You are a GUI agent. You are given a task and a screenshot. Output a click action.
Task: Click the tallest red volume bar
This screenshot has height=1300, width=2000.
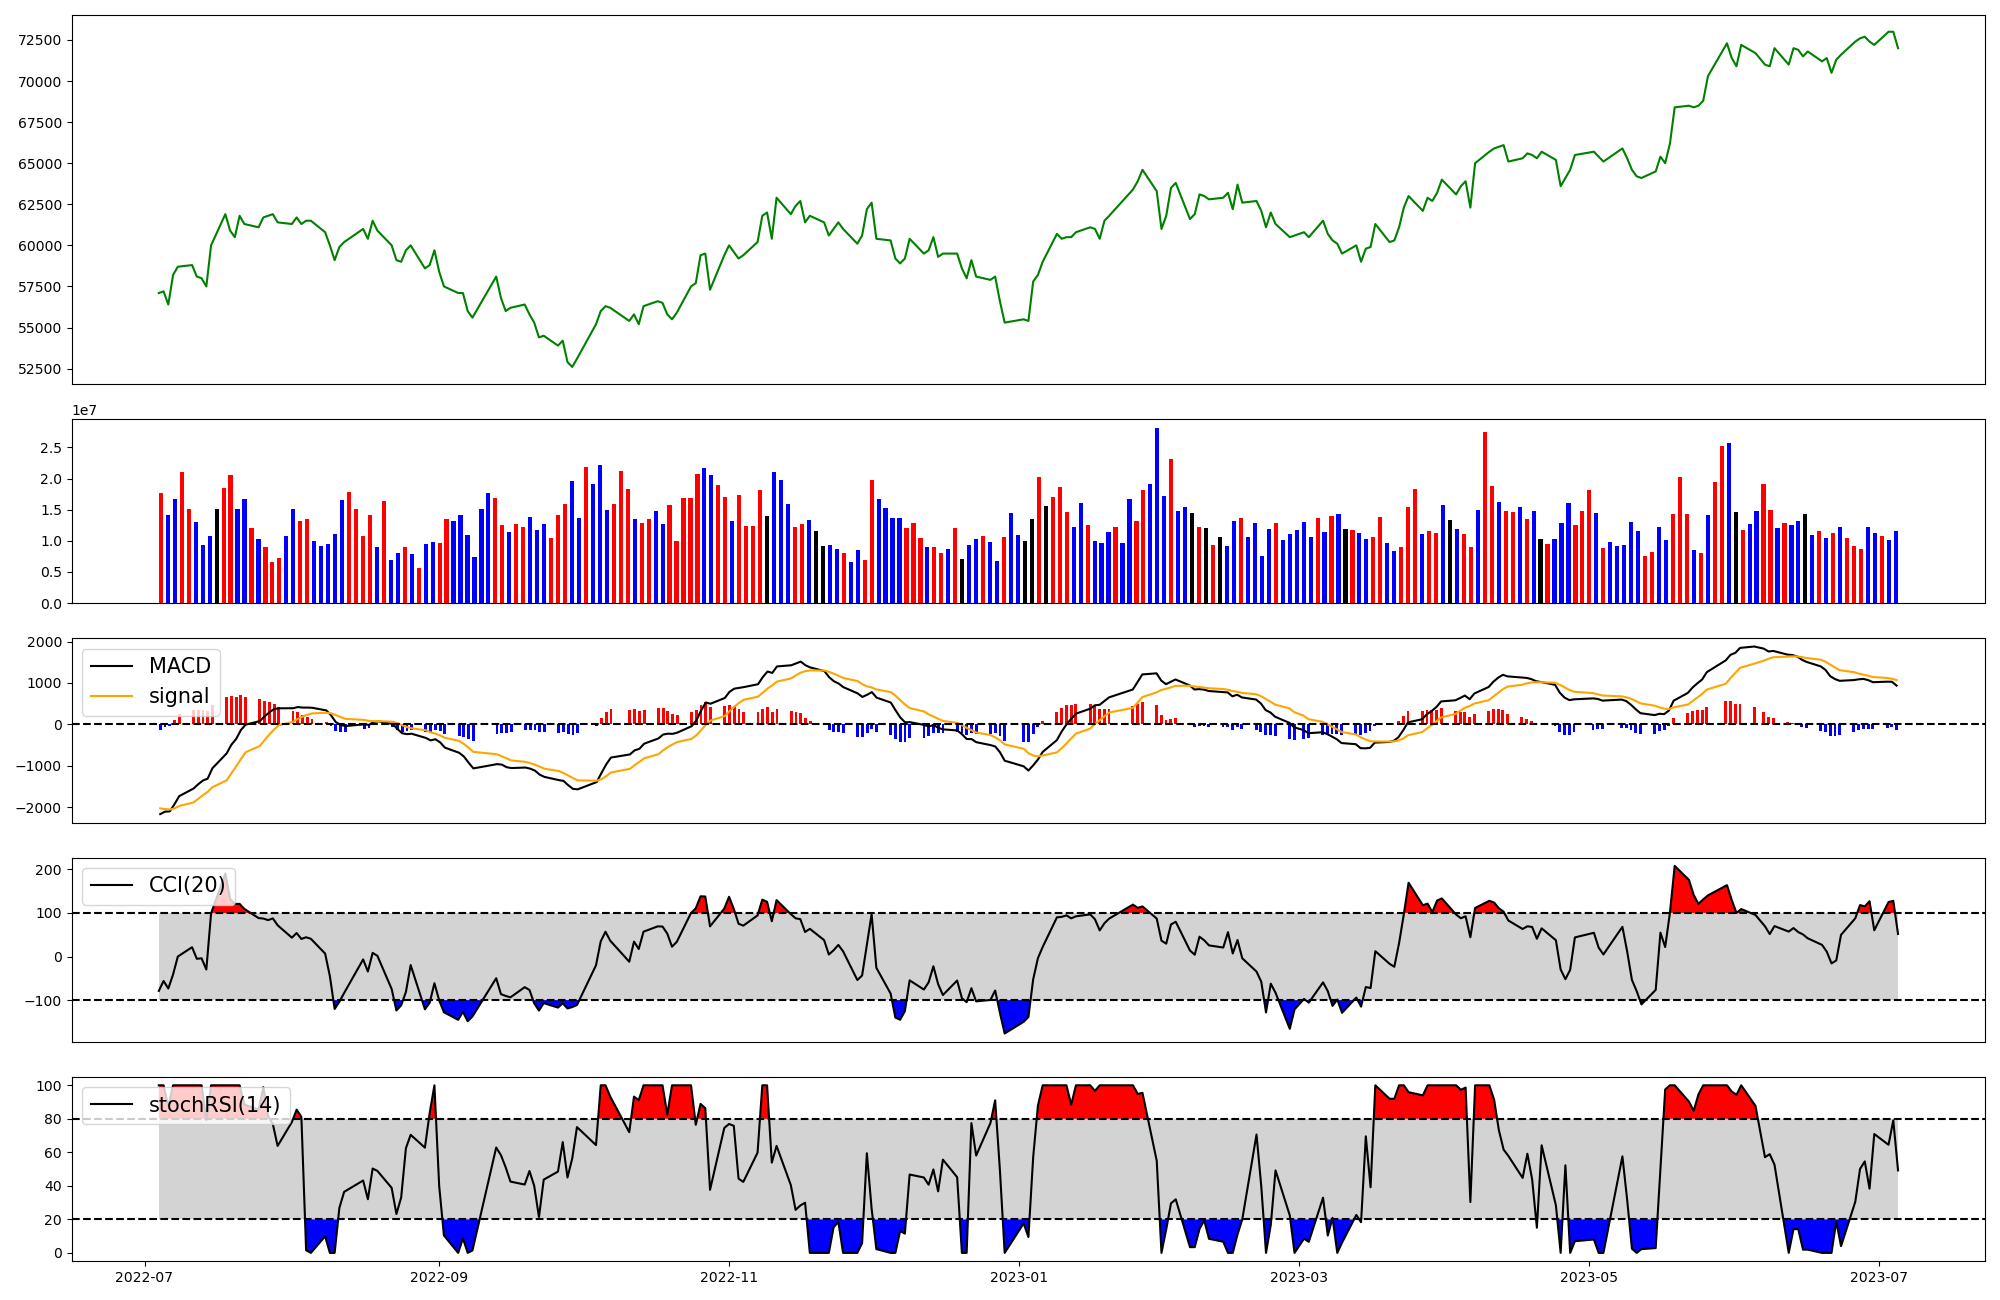point(1485,517)
